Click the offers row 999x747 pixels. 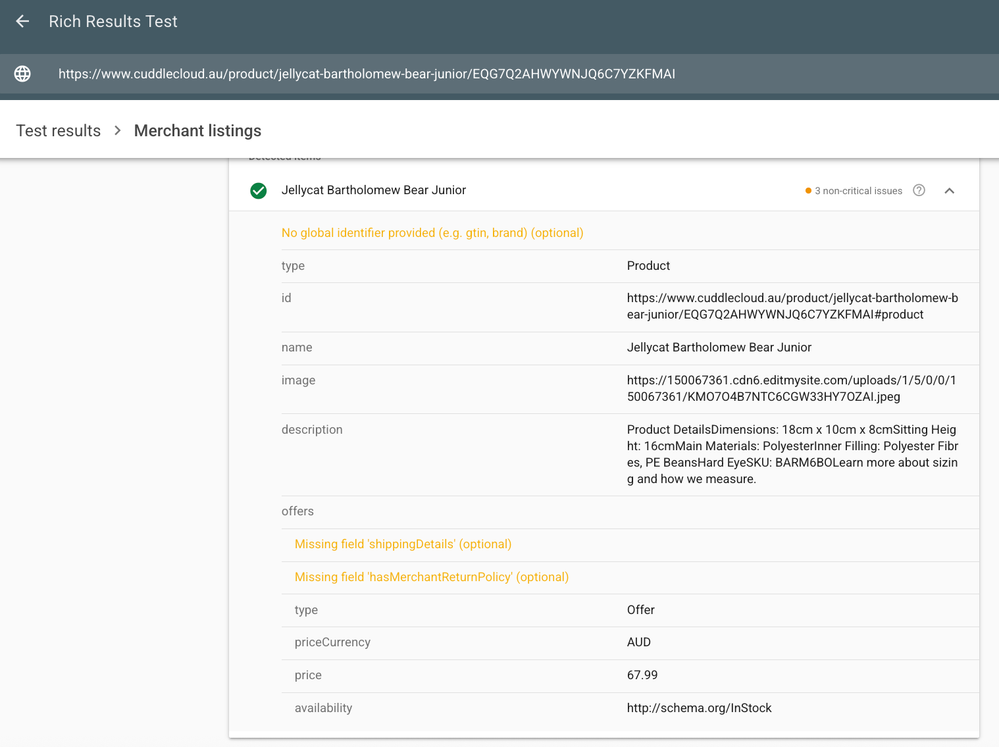(629, 512)
